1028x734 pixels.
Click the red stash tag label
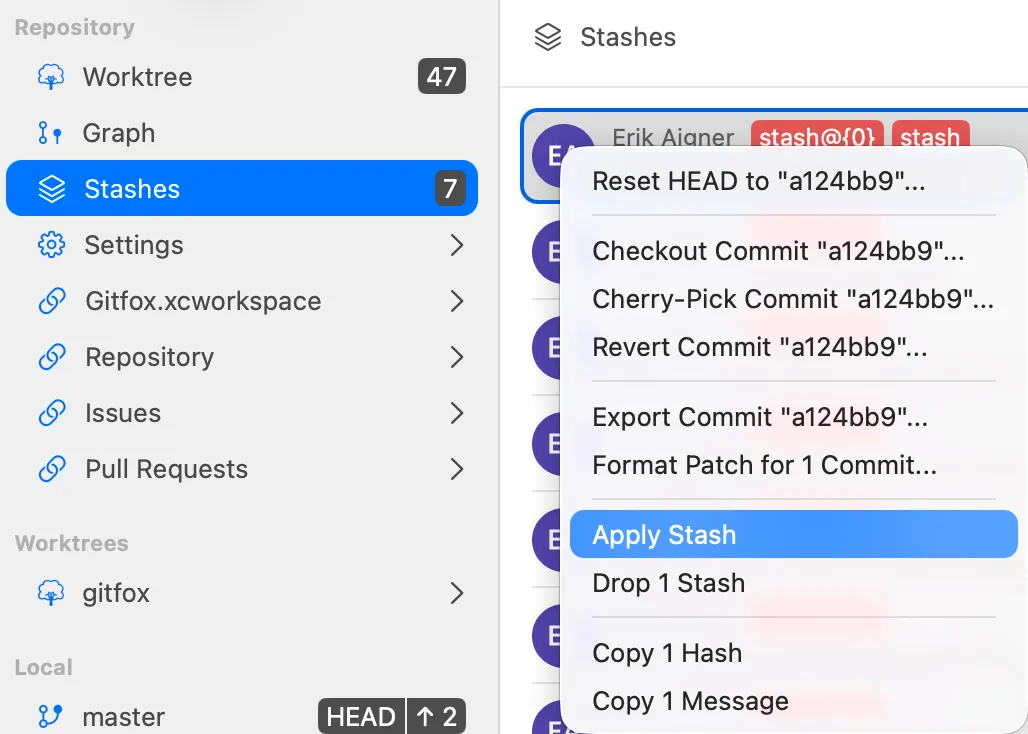(x=930, y=135)
